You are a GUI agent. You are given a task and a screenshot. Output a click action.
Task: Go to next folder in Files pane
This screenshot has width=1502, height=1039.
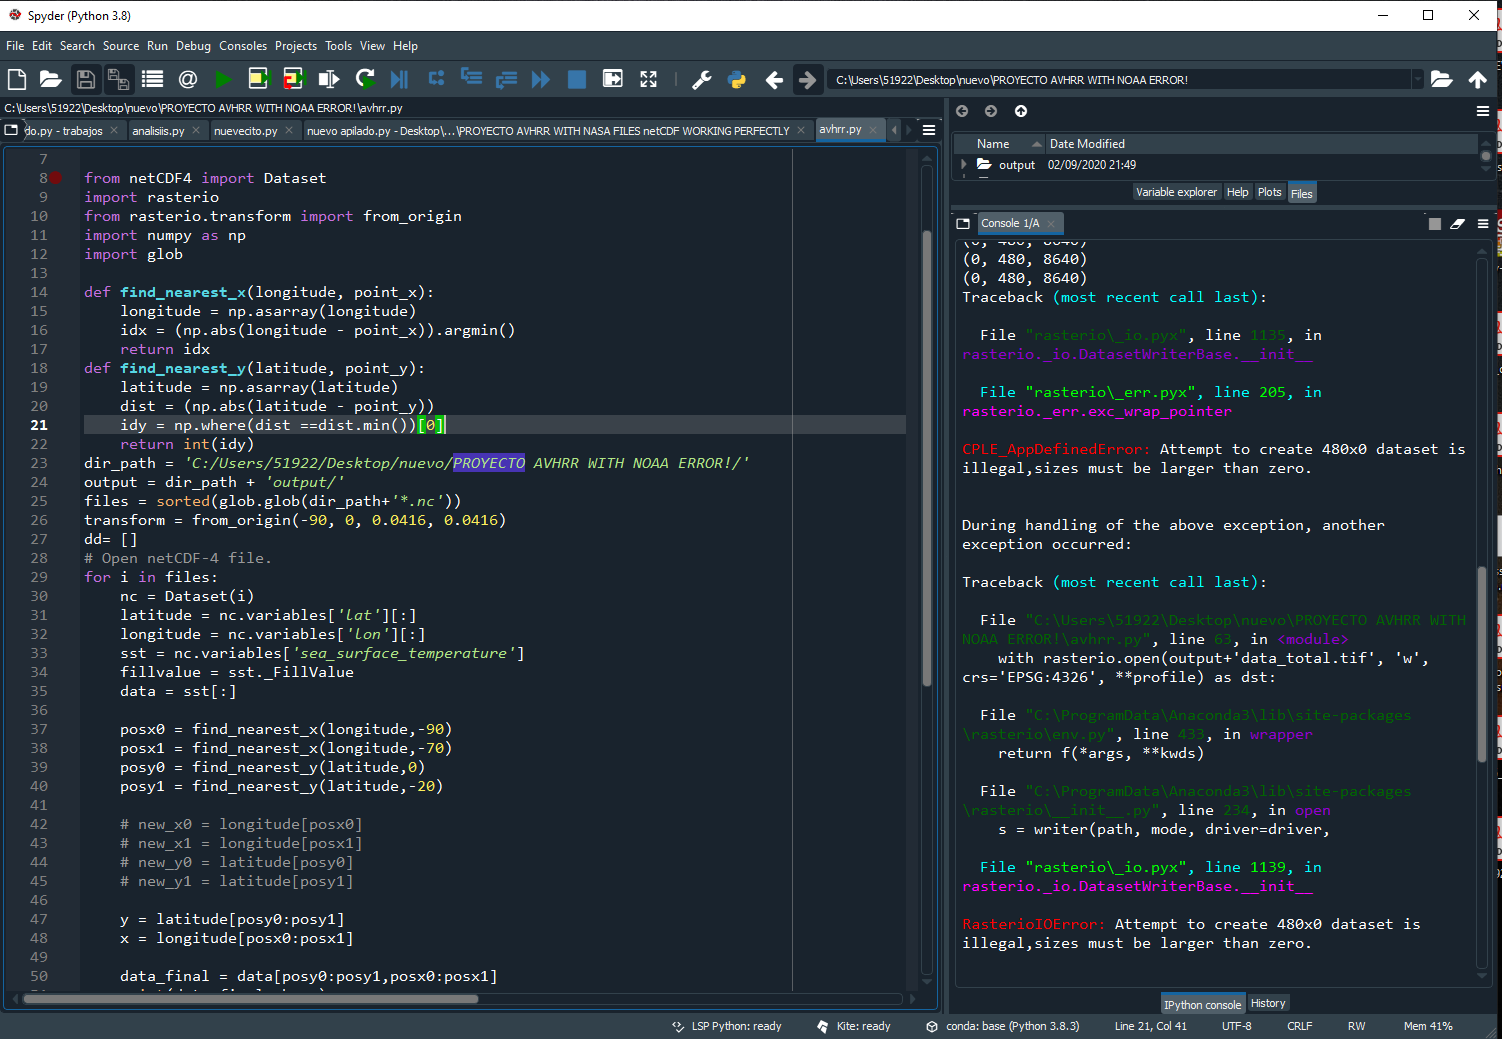(x=991, y=111)
